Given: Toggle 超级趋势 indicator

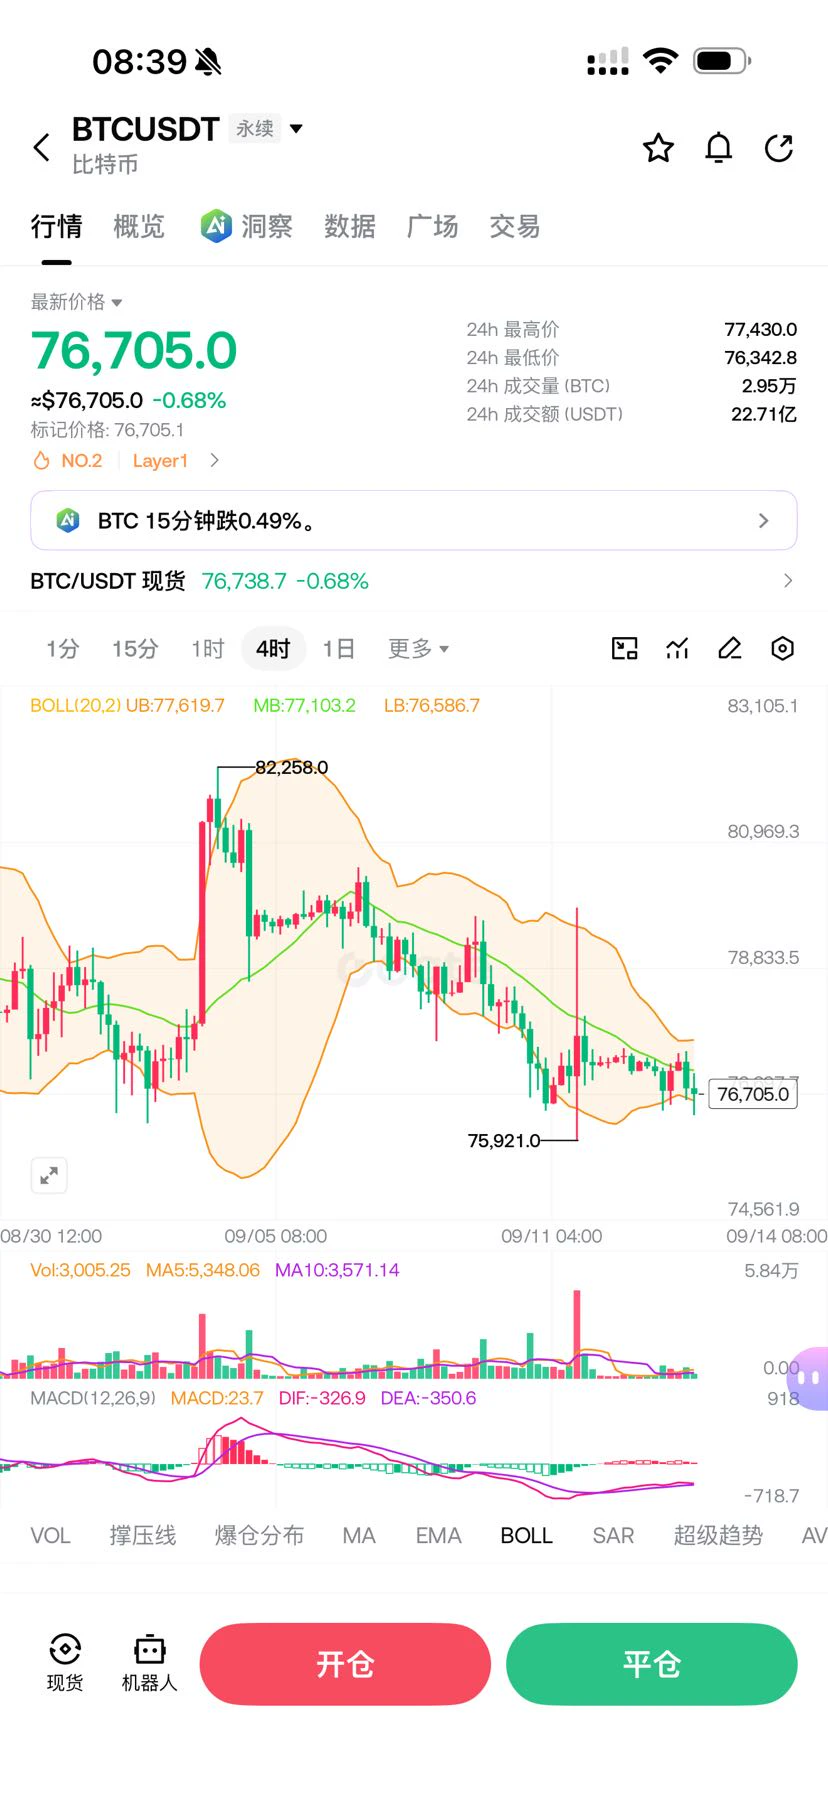Looking at the screenshot, I should coord(718,1536).
